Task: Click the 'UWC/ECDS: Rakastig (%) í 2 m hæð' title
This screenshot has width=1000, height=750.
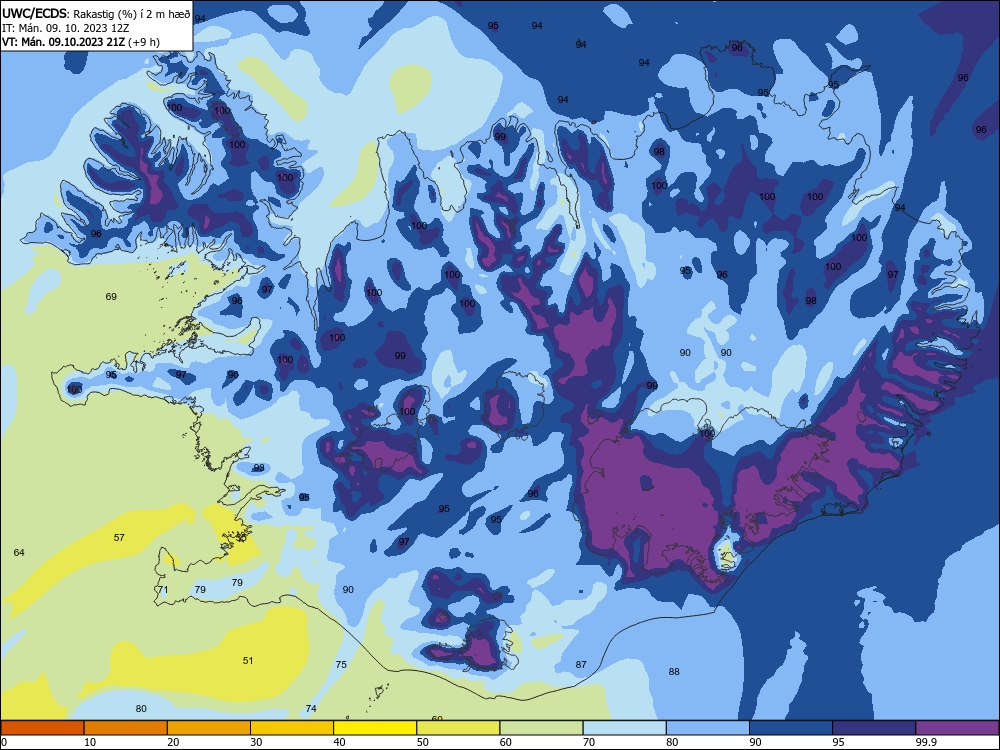Action: [96, 14]
